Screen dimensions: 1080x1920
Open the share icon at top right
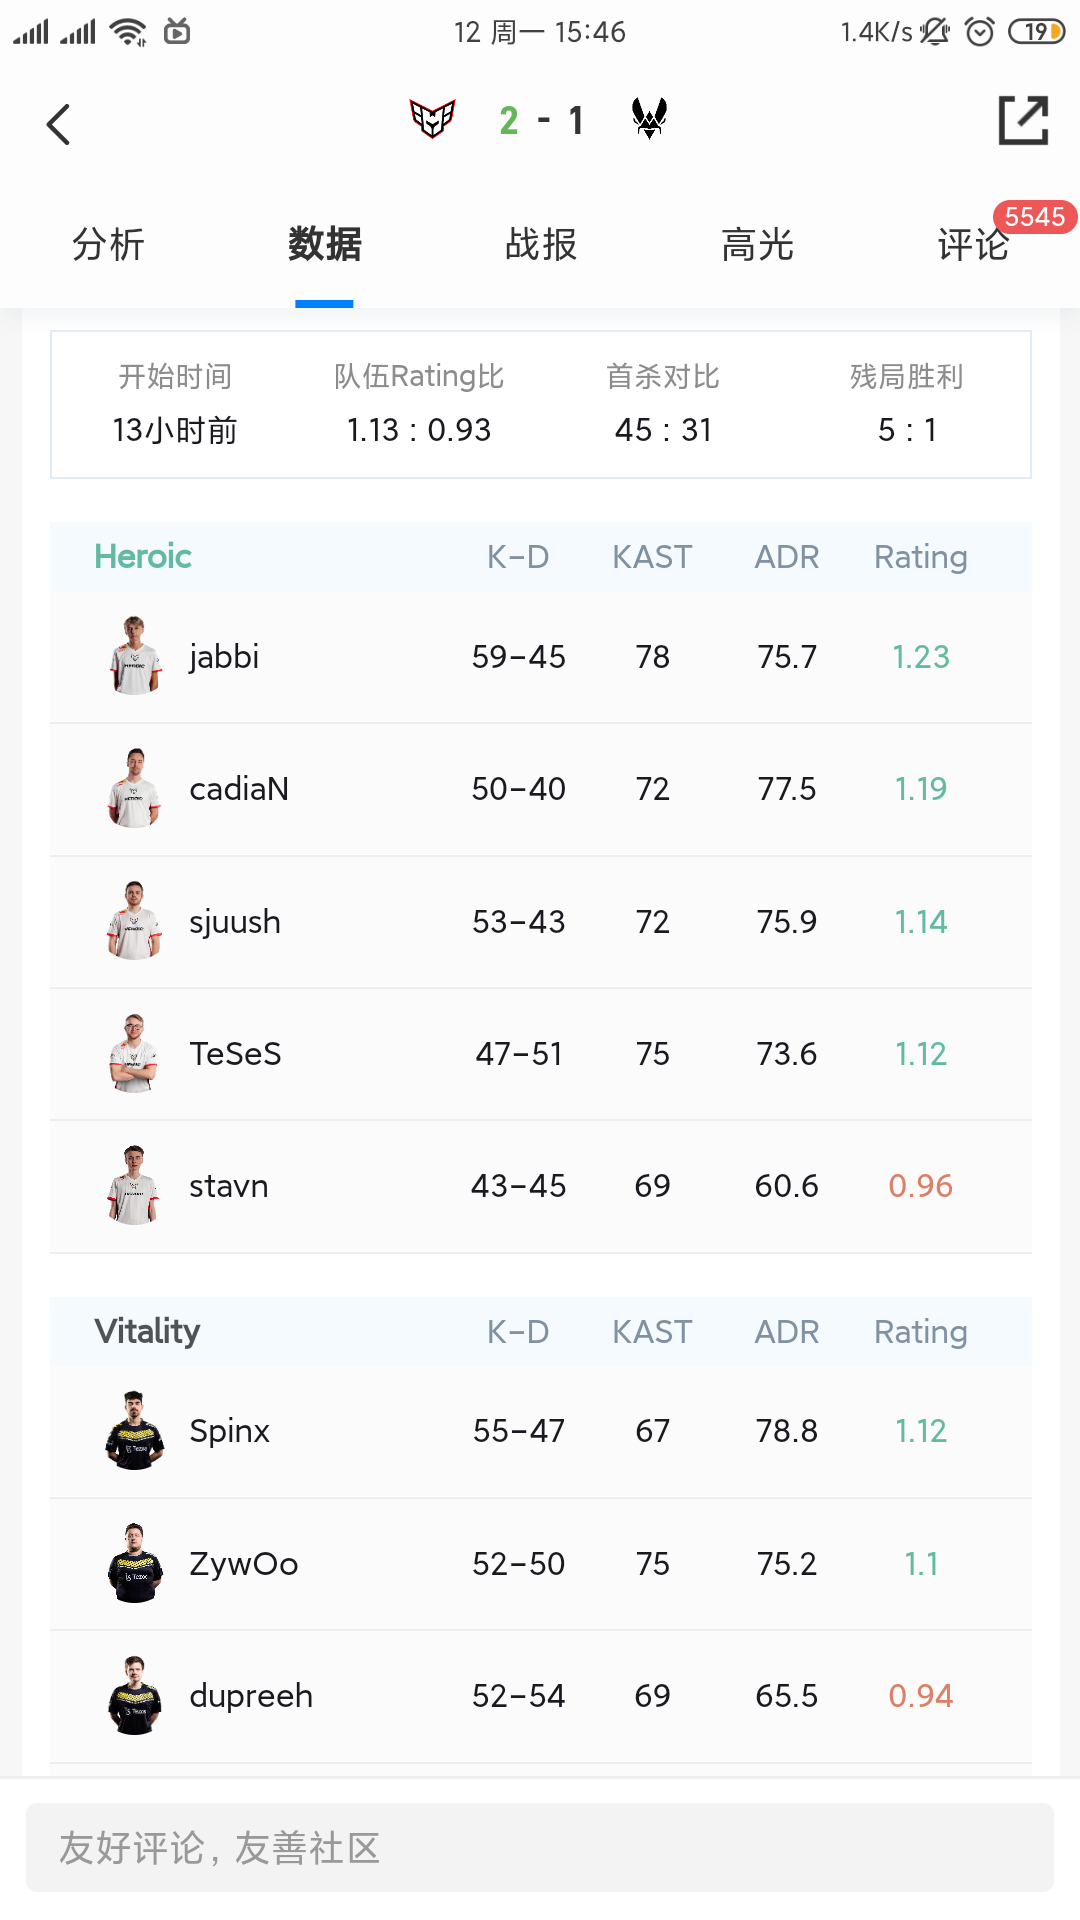click(x=1023, y=121)
